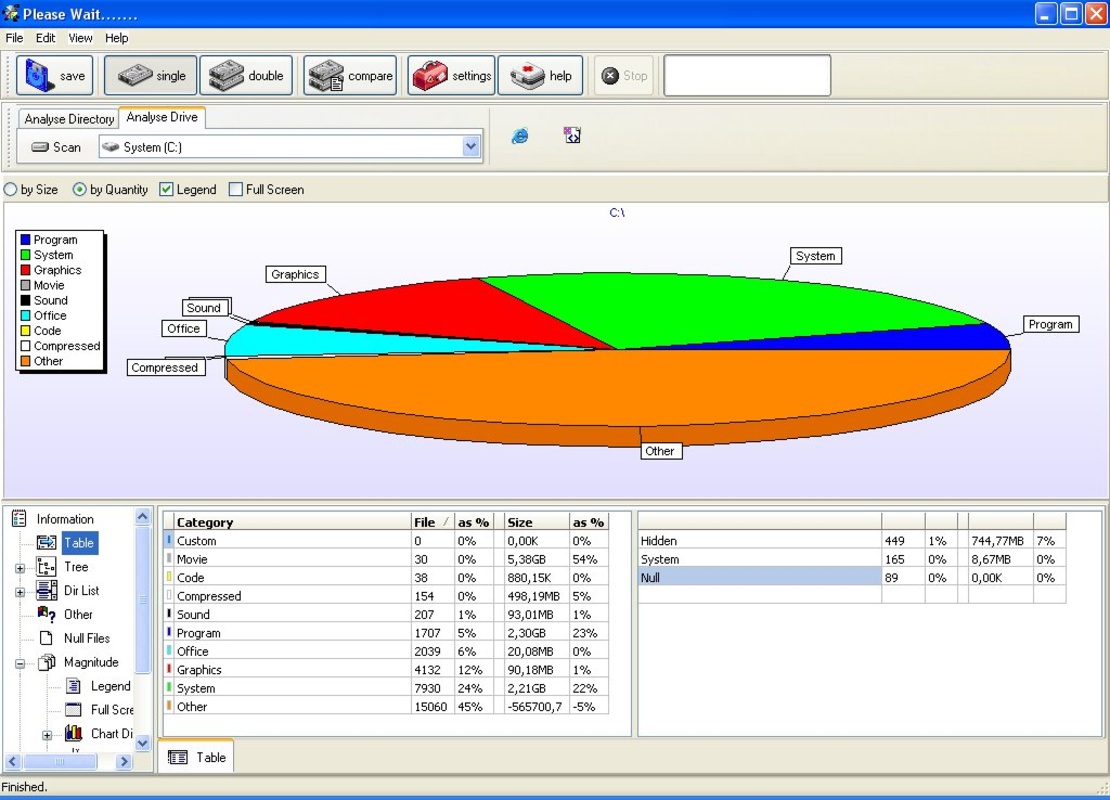
Task: Select the Chart tree item
Action: 111,733
